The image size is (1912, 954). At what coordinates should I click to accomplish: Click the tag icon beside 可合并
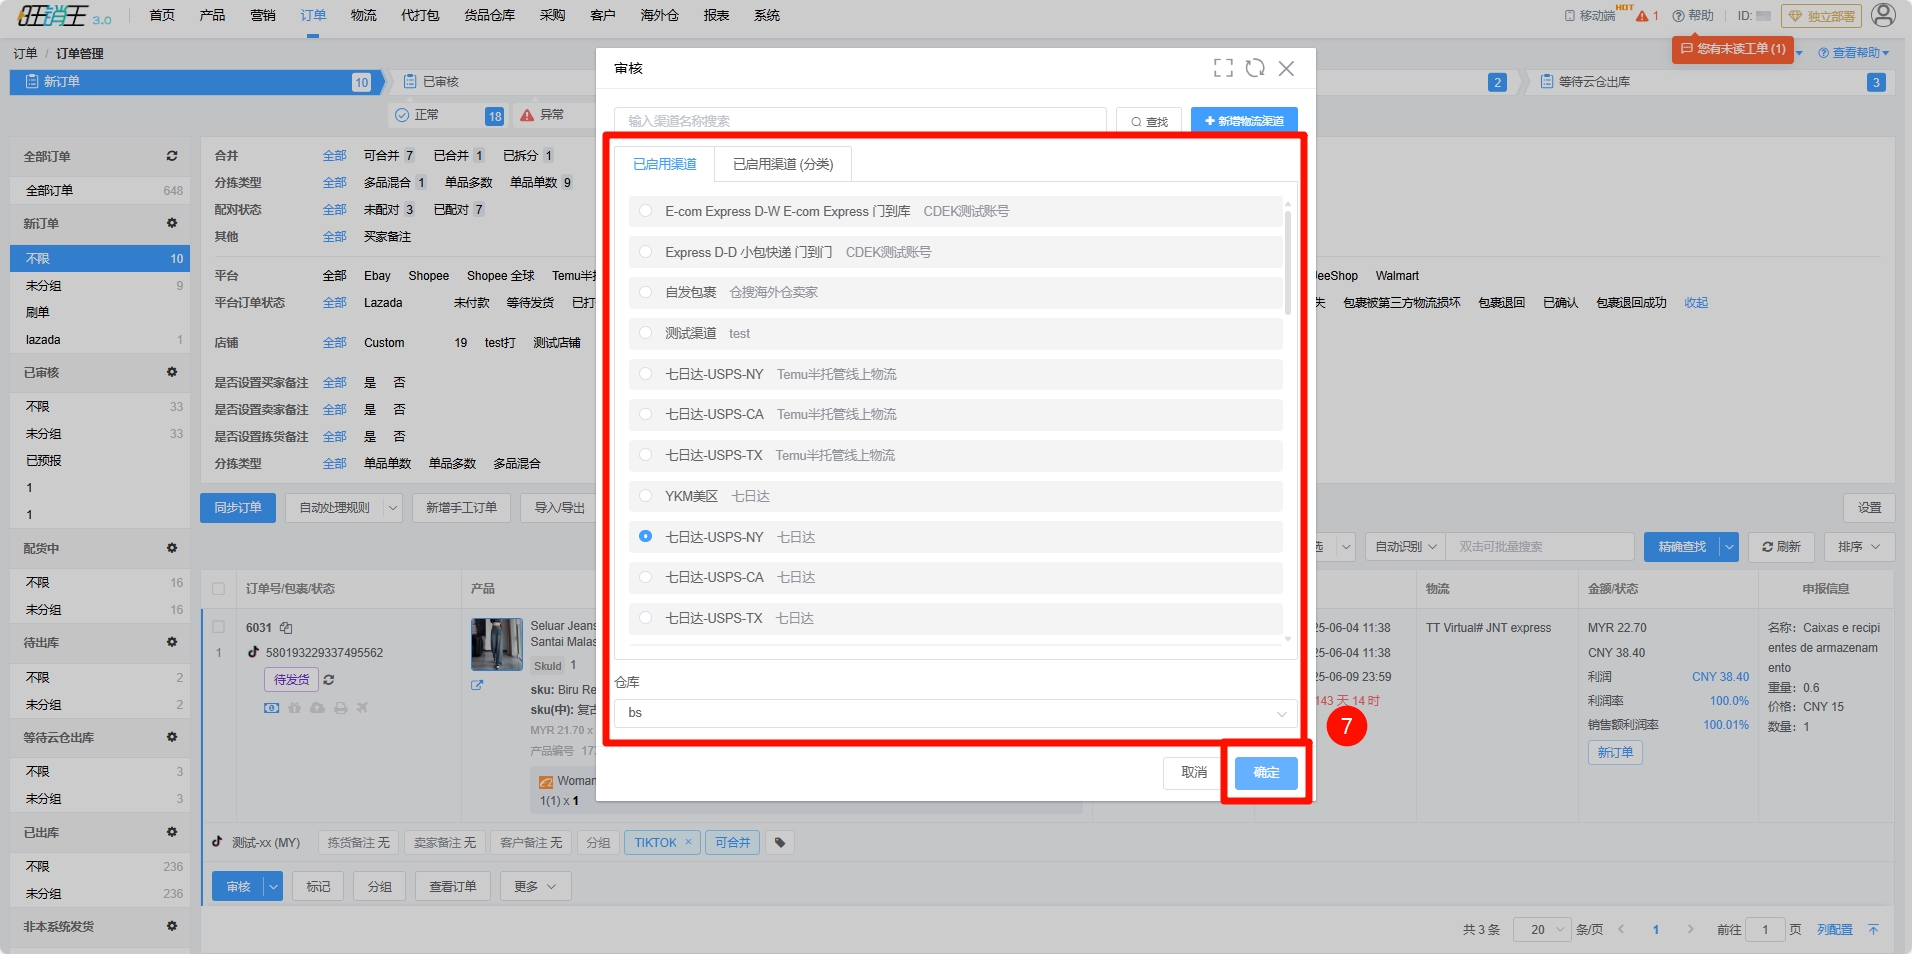coord(780,843)
